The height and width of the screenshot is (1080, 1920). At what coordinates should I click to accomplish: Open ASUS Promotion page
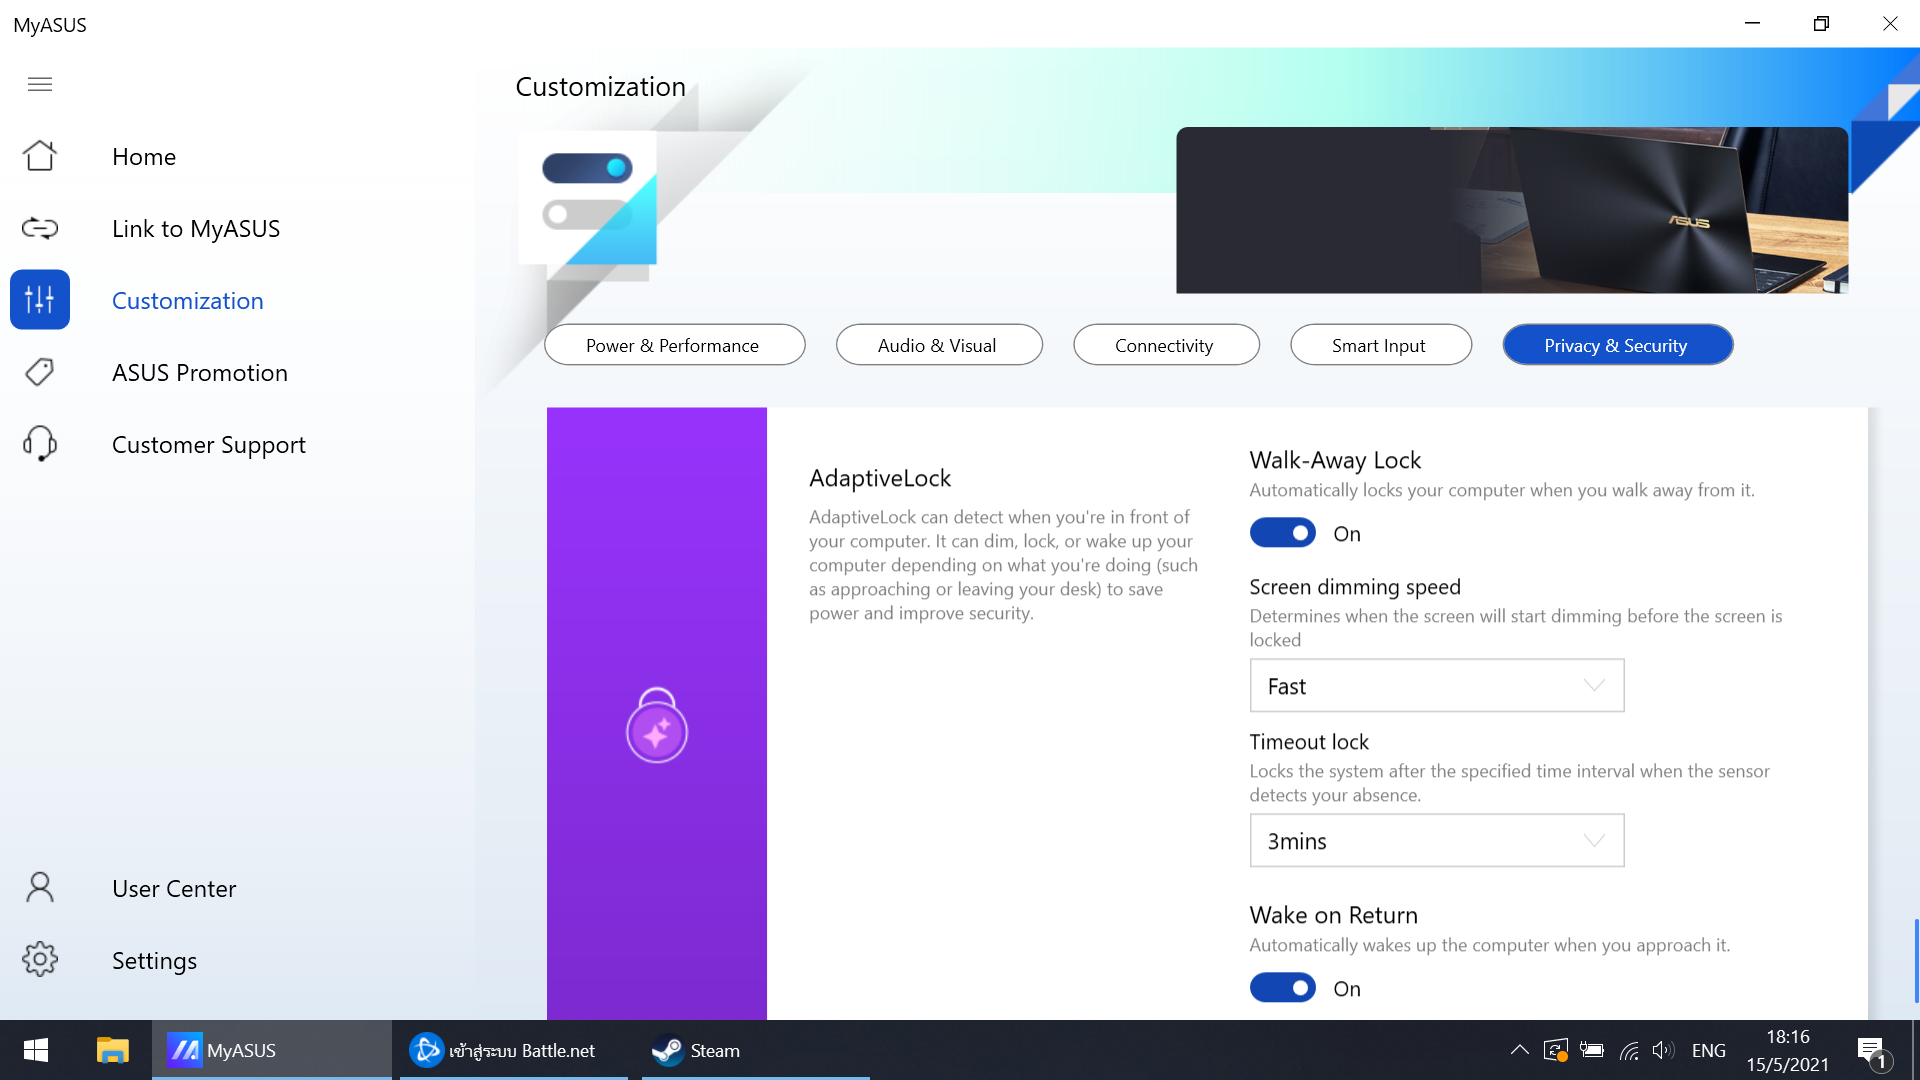pyautogui.click(x=200, y=373)
